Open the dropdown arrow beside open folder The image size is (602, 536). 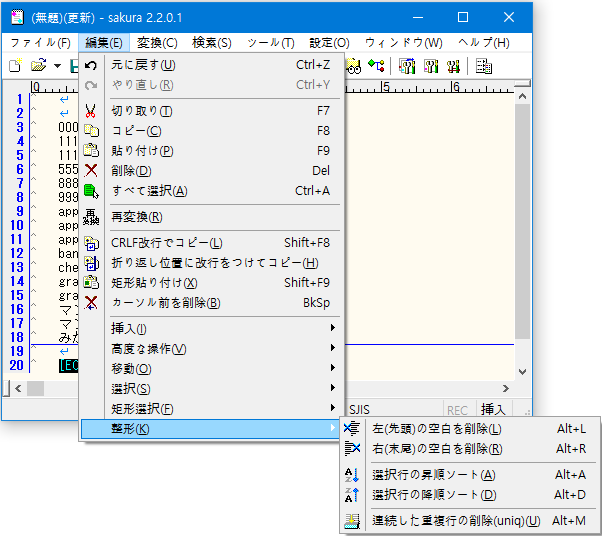pos(57,66)
